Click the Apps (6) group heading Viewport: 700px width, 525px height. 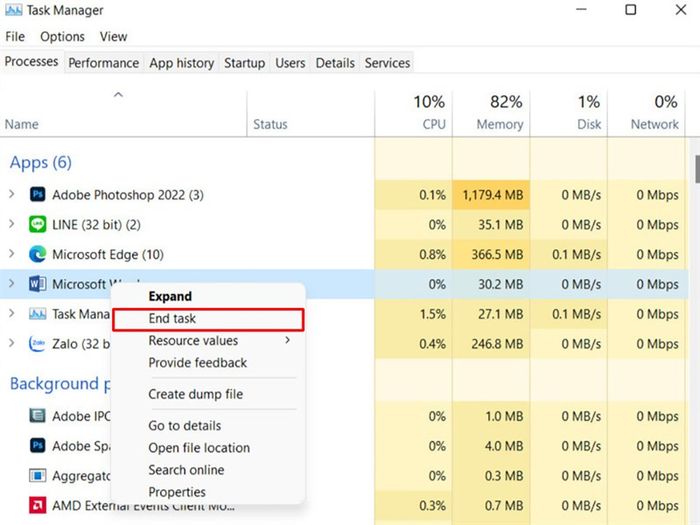tap(41, 162)
